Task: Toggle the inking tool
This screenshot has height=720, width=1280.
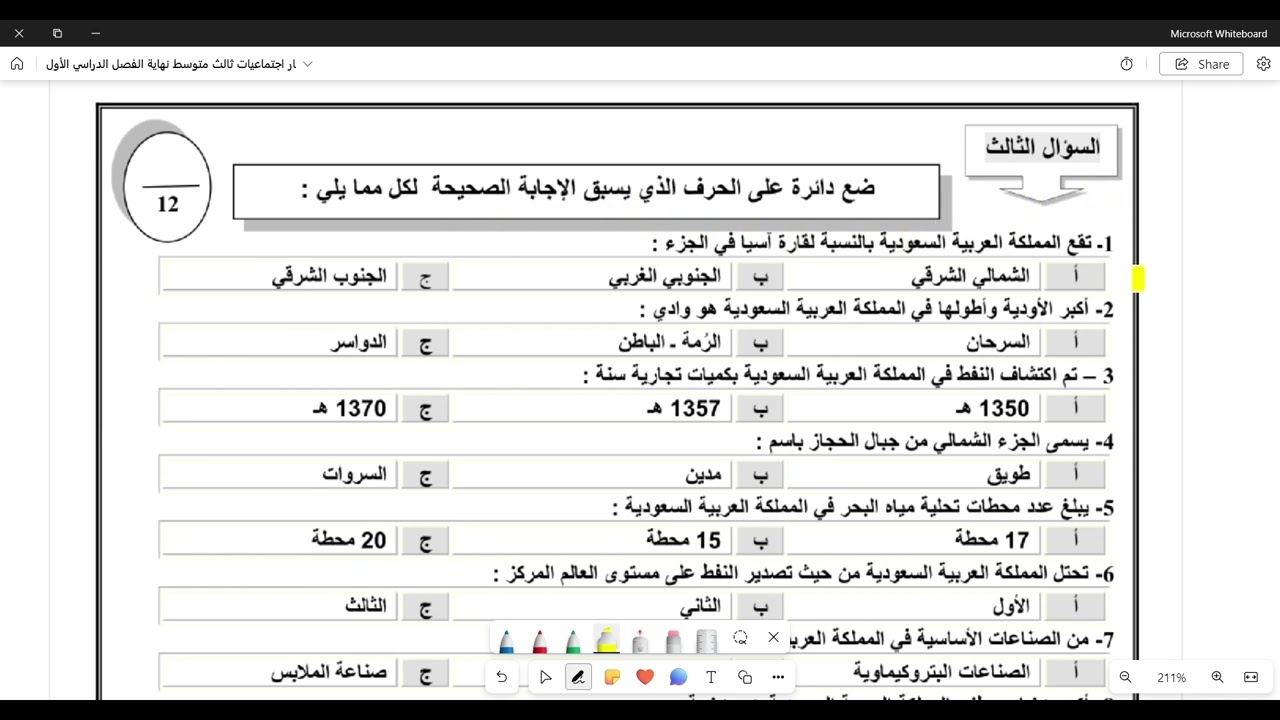Action: click(578, 677)
